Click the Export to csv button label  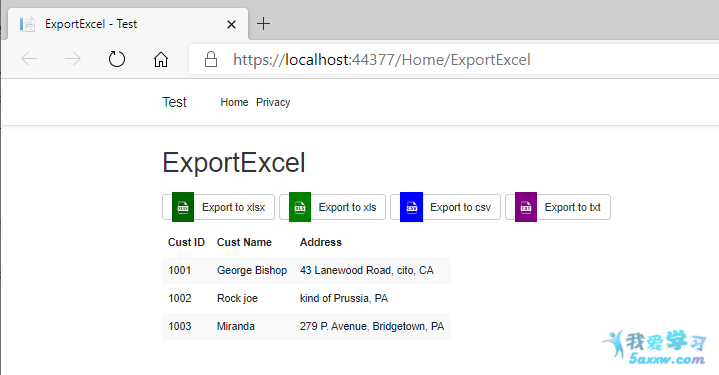tap(460, 207)
